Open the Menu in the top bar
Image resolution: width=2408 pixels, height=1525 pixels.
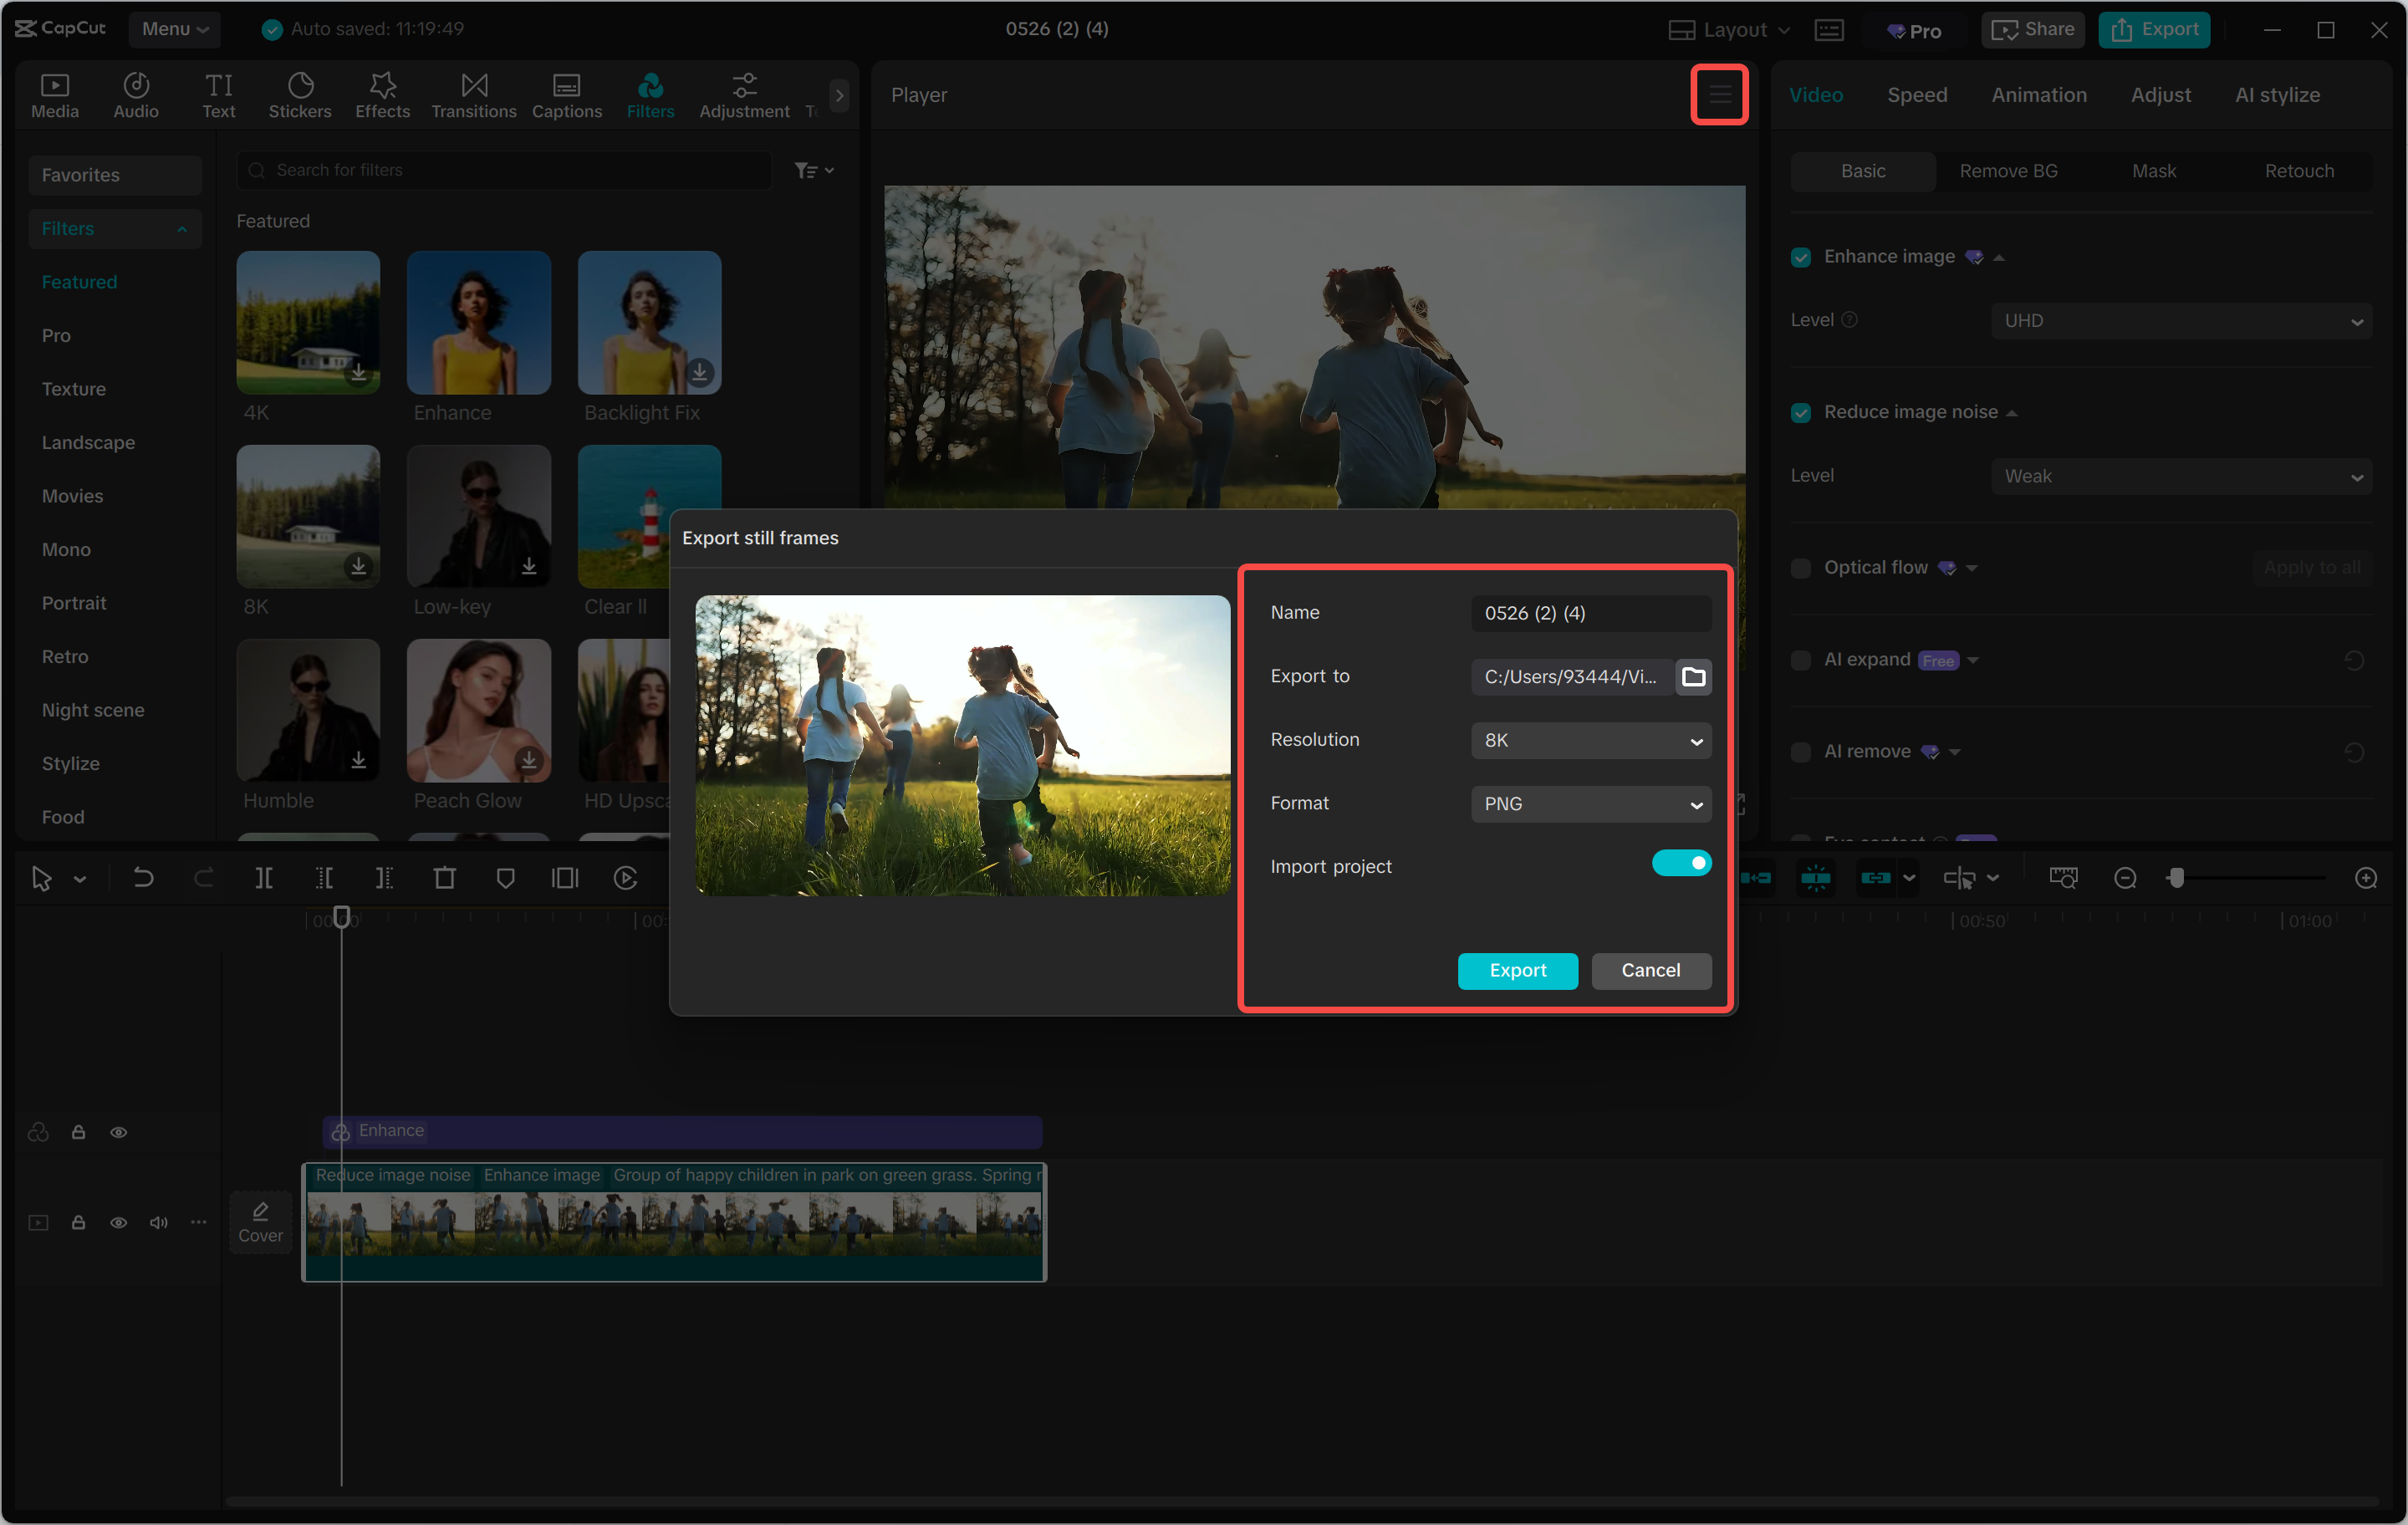coord(174,29)
